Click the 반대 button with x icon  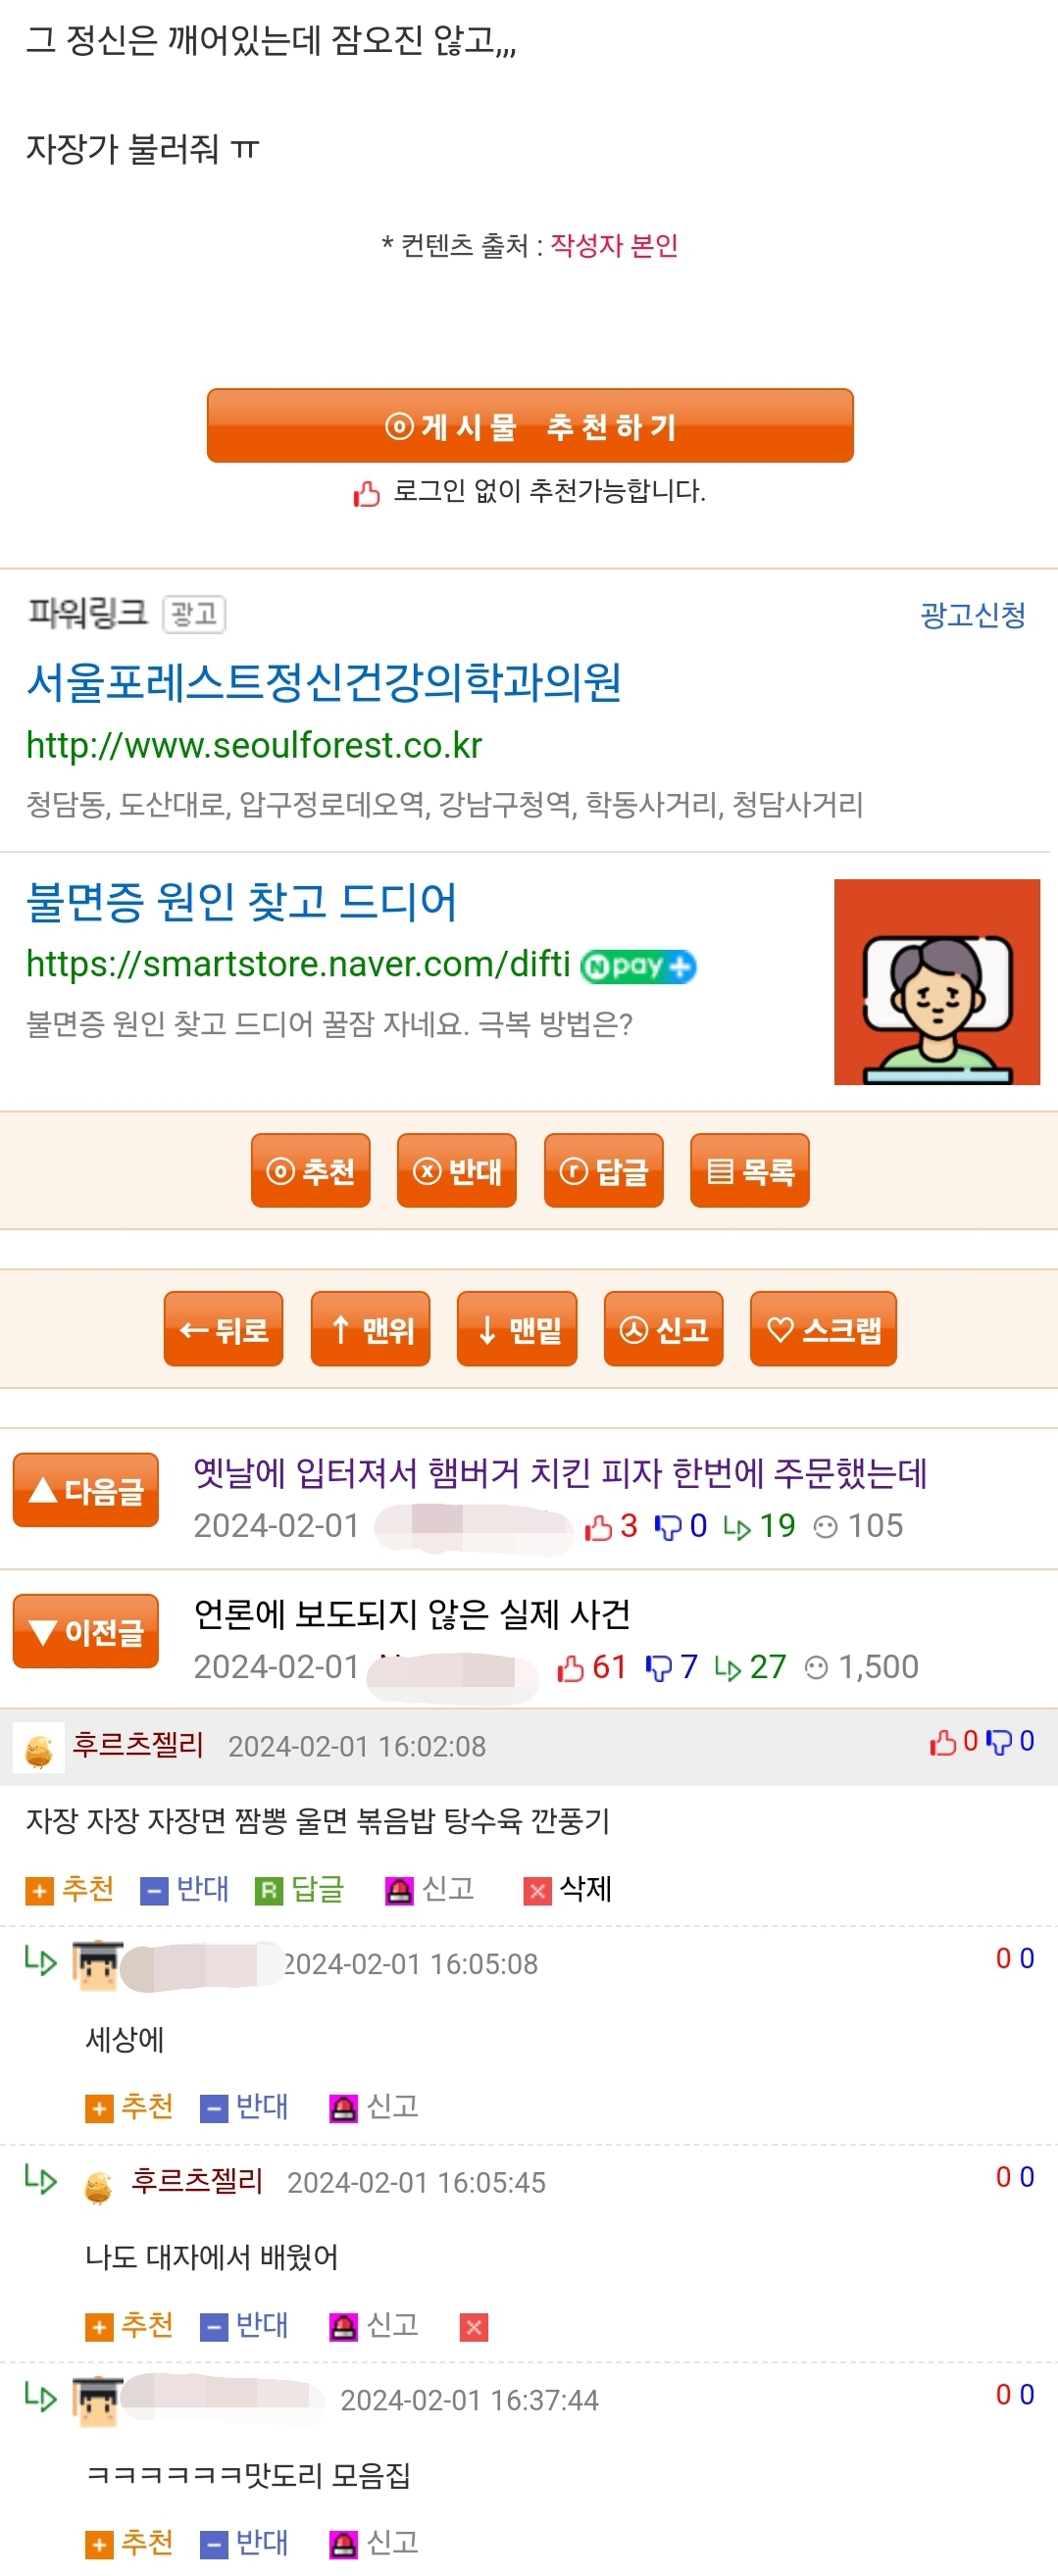click(457, 1170)
